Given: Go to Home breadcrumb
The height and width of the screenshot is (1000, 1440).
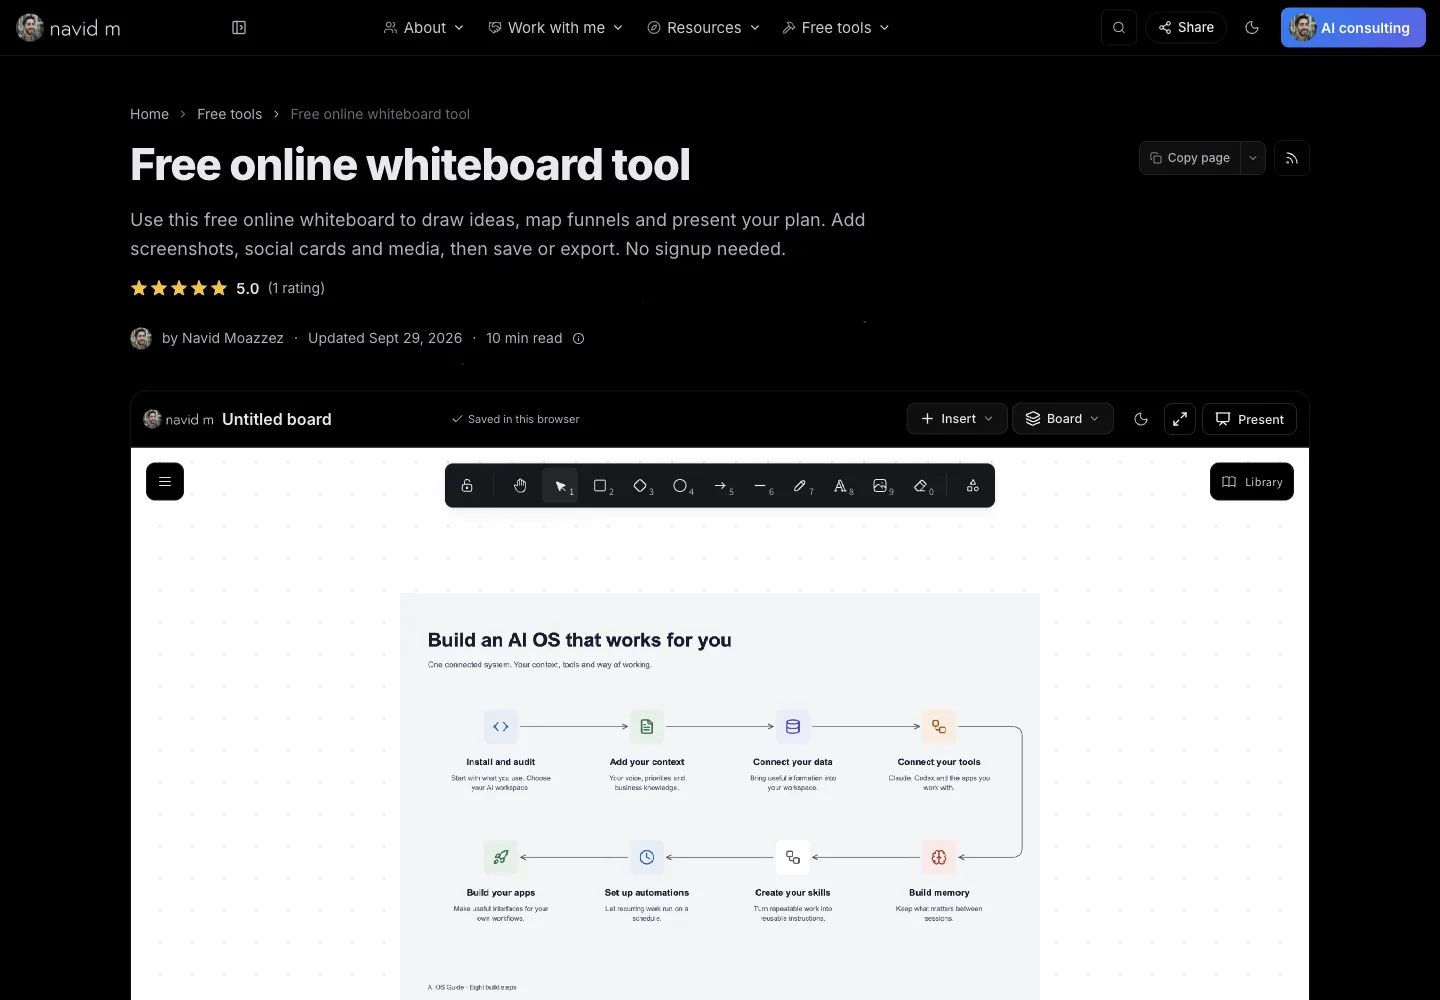Looking at the screenshot, I should coord(149,114).
